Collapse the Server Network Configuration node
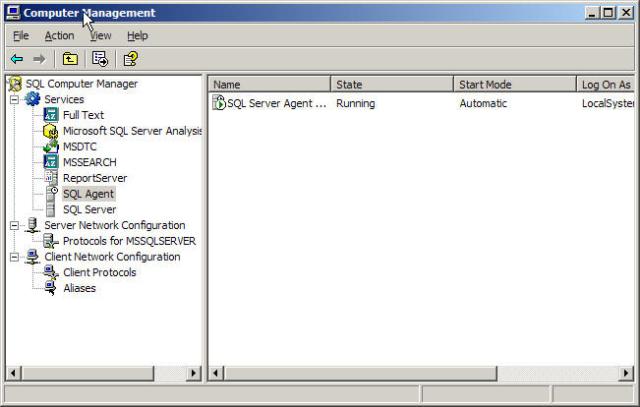Screen dimensions: 640x407 14,225
